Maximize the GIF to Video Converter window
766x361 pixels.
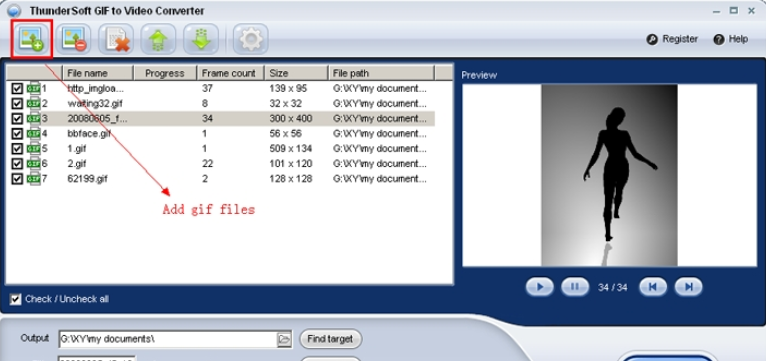734,10
